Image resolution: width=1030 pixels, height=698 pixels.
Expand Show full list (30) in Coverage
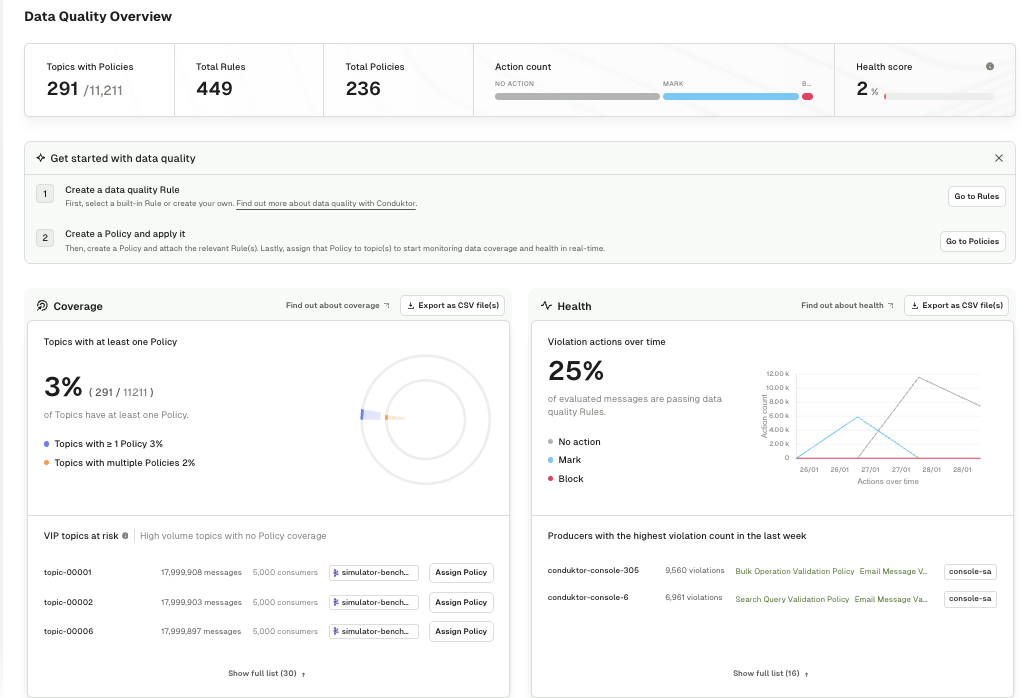pyautogui.click(x=265, y=673)
